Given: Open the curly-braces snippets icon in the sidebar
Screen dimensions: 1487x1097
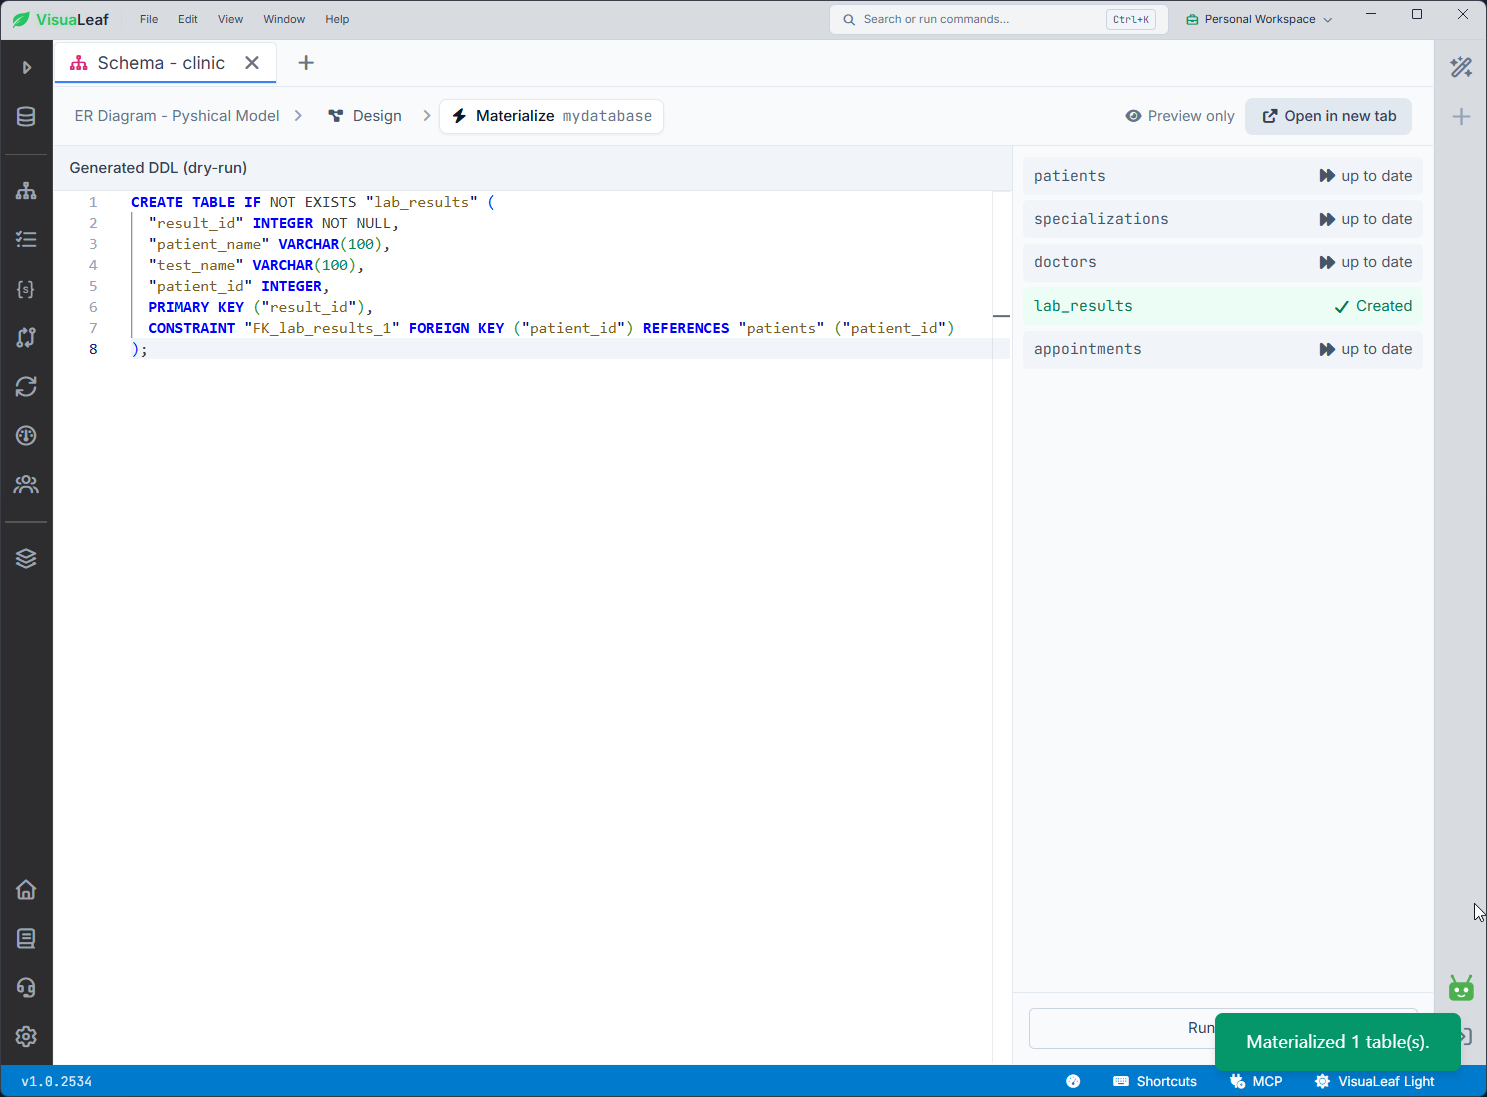Looking at the screenshot, I should 27,288.
